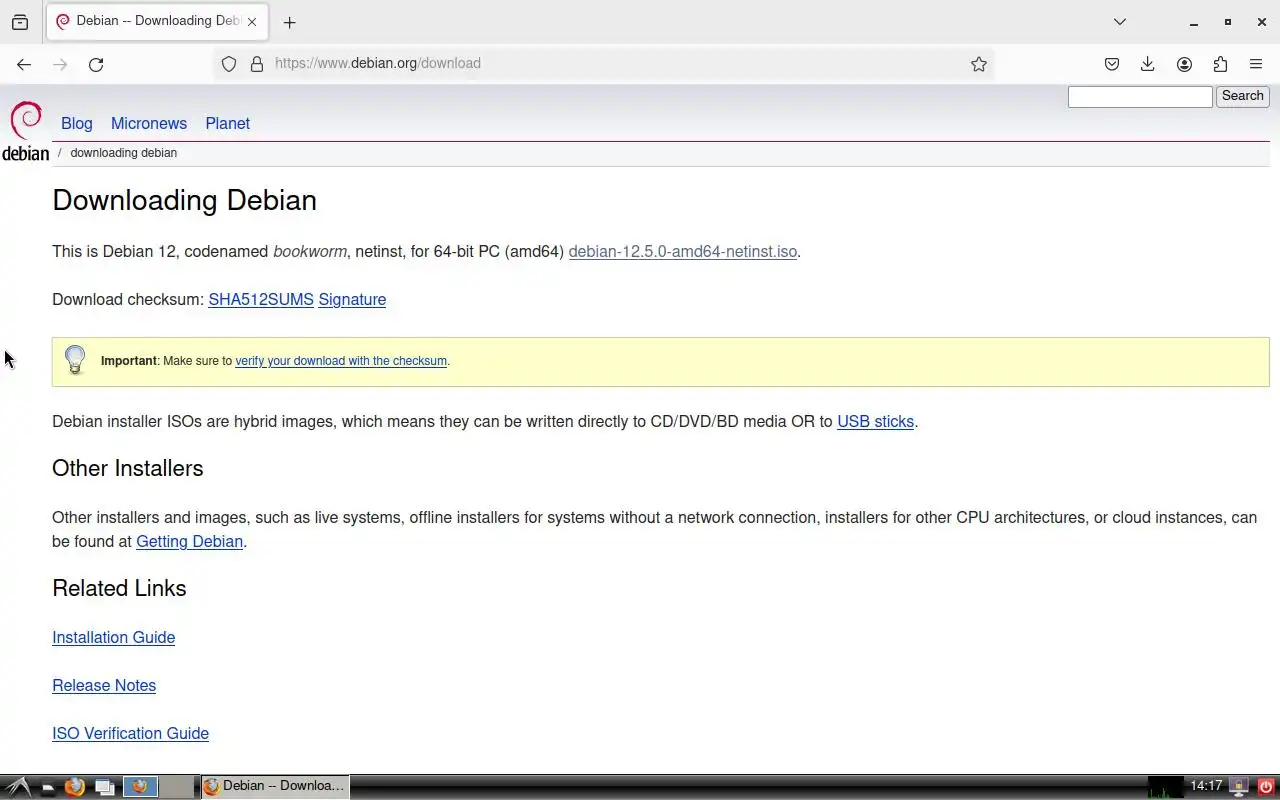Image resolution: width=1280 pixels, height=800 pixels.
Task: Open the Extensions puzzle icon
Action: (x=1220, y=64)
